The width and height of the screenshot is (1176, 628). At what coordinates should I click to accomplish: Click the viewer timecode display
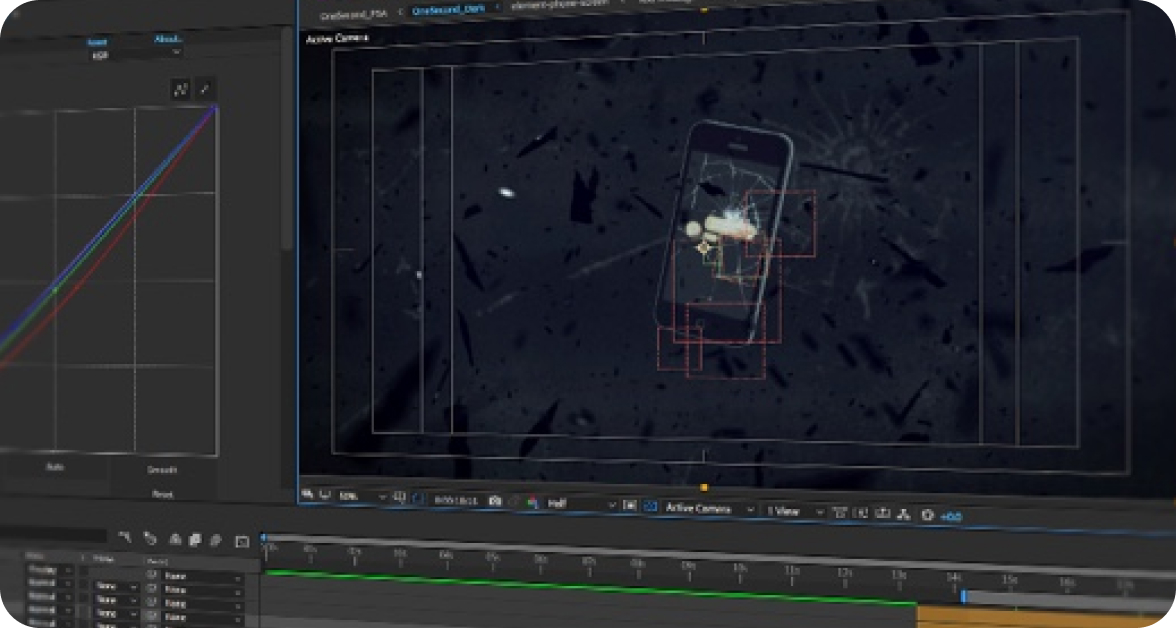click(x=455, y=500)
